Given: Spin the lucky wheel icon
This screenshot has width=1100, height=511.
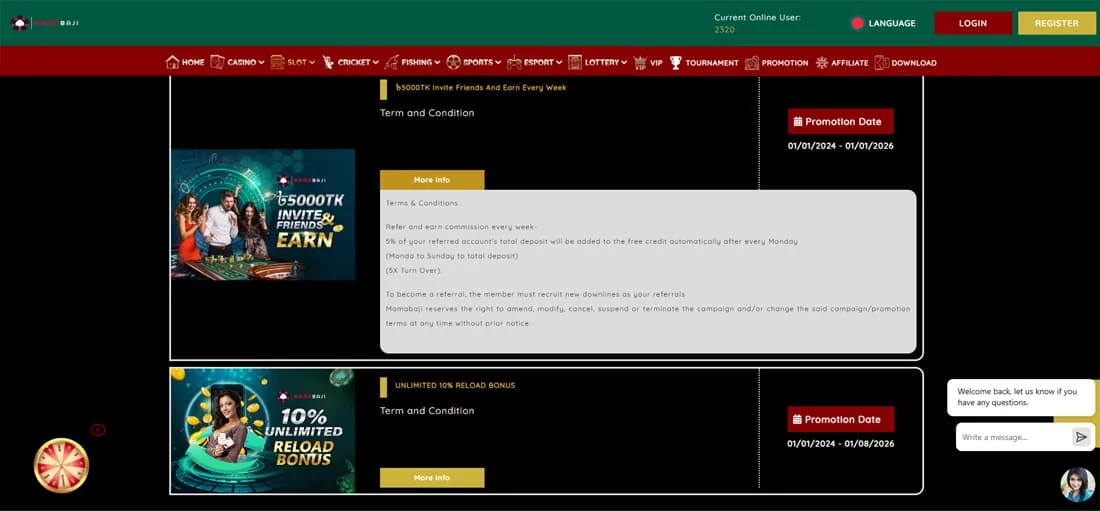Looking at the screenshot, I should 62,465.
